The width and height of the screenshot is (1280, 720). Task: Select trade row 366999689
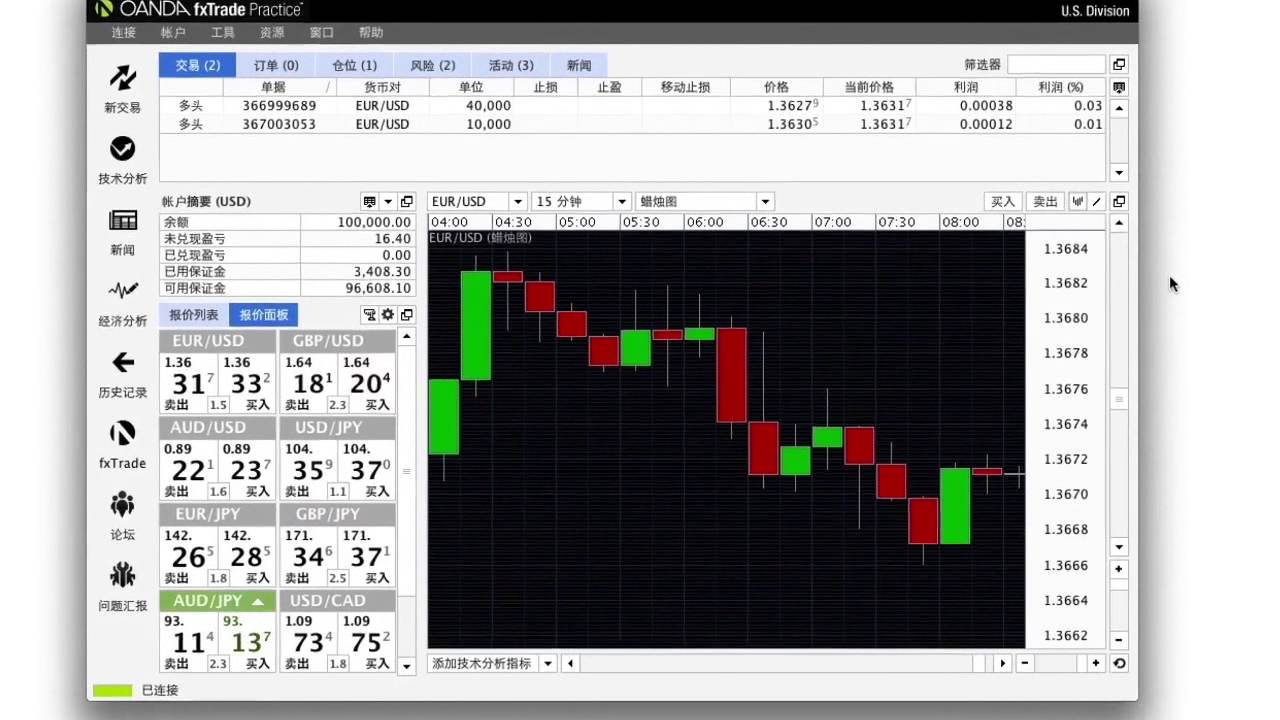[633, 105]
